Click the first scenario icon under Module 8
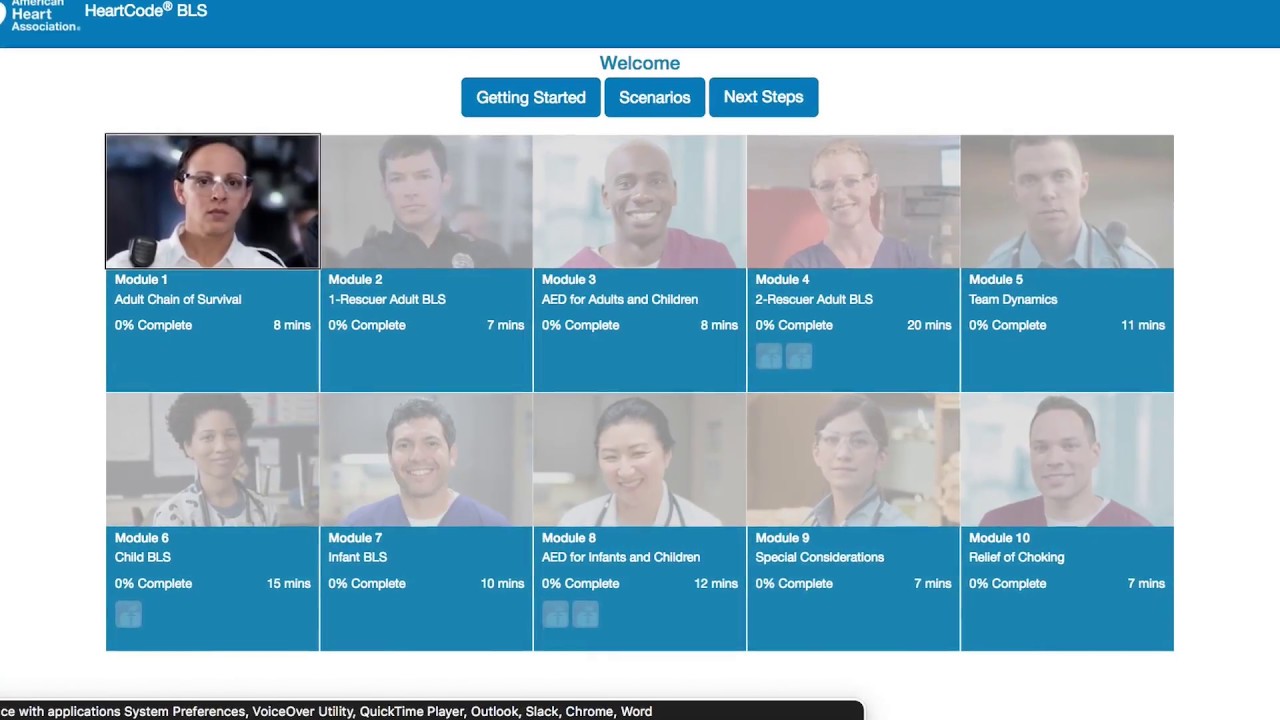Image resolution: width=1280 pixels, height=720 pixels. tap(555, 614)
